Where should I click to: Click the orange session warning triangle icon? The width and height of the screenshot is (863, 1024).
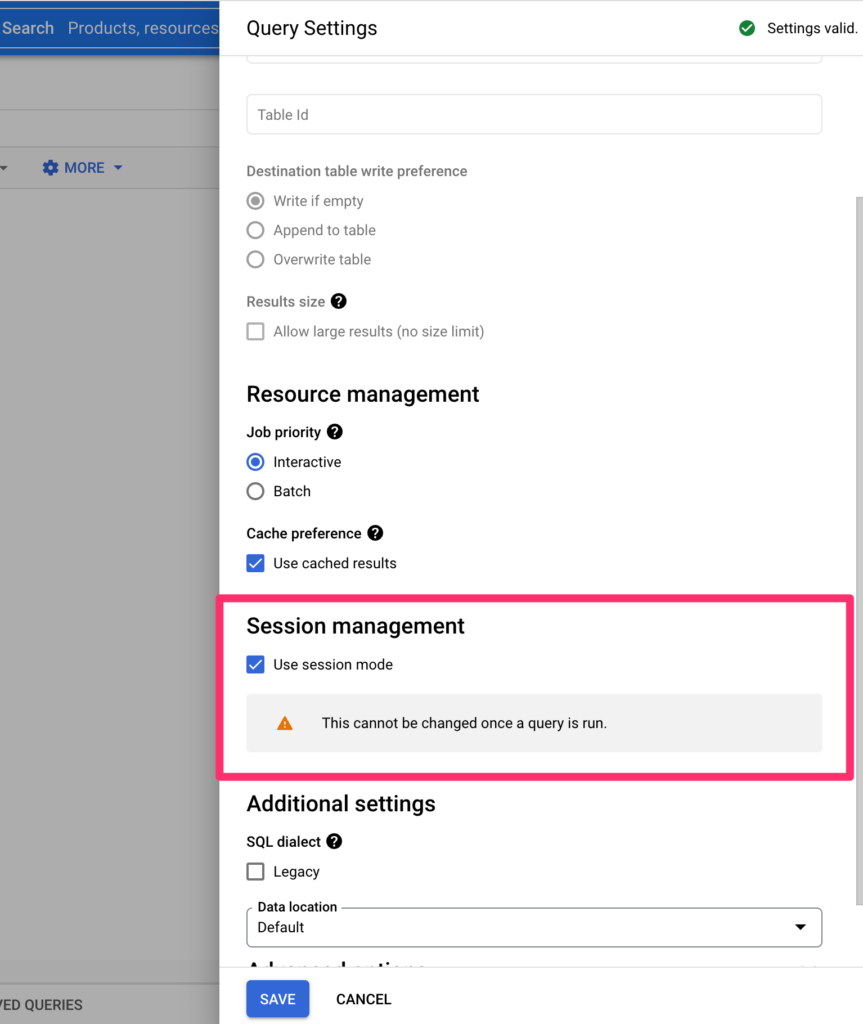pyautogui.click(x=285, y=723)
